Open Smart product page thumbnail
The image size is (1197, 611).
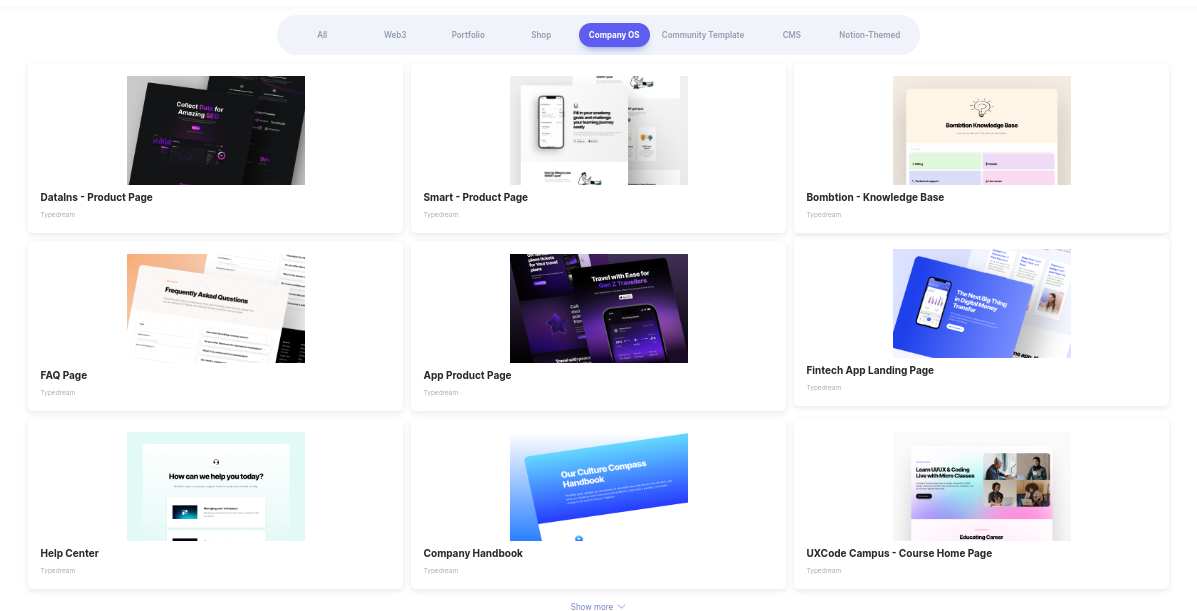(598, 131)
